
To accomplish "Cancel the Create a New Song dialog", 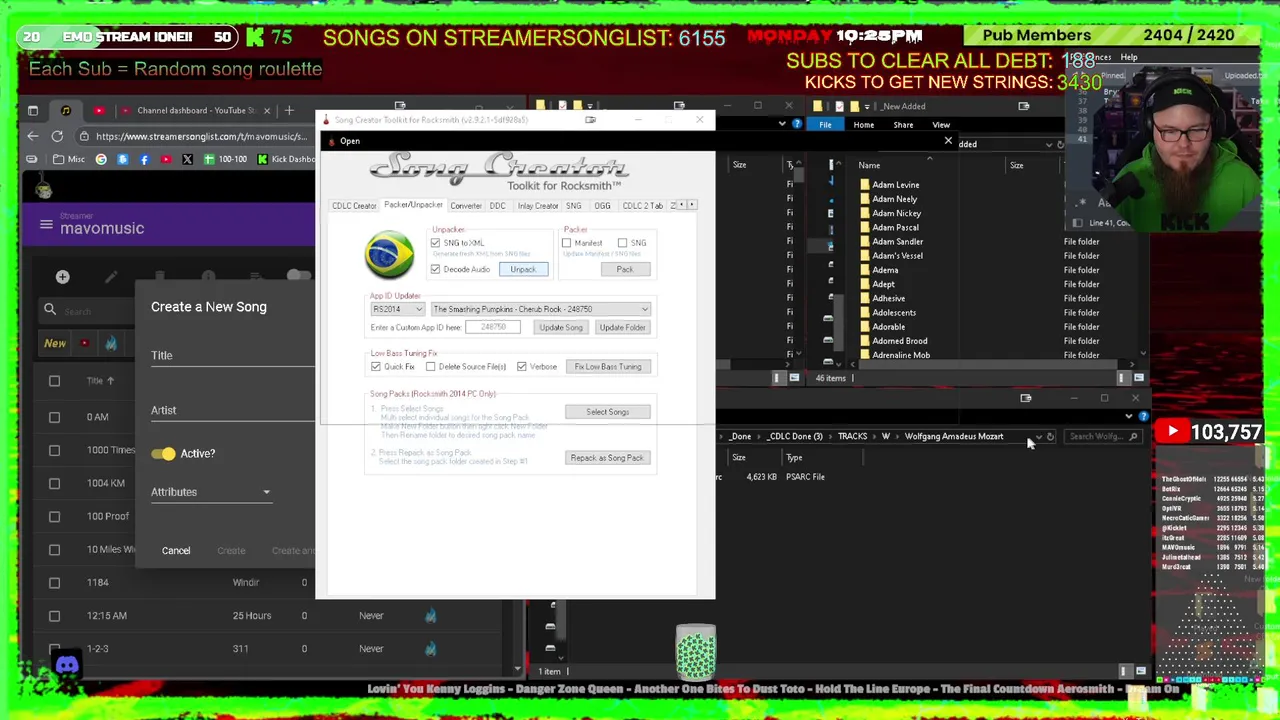I will point(176,551).
